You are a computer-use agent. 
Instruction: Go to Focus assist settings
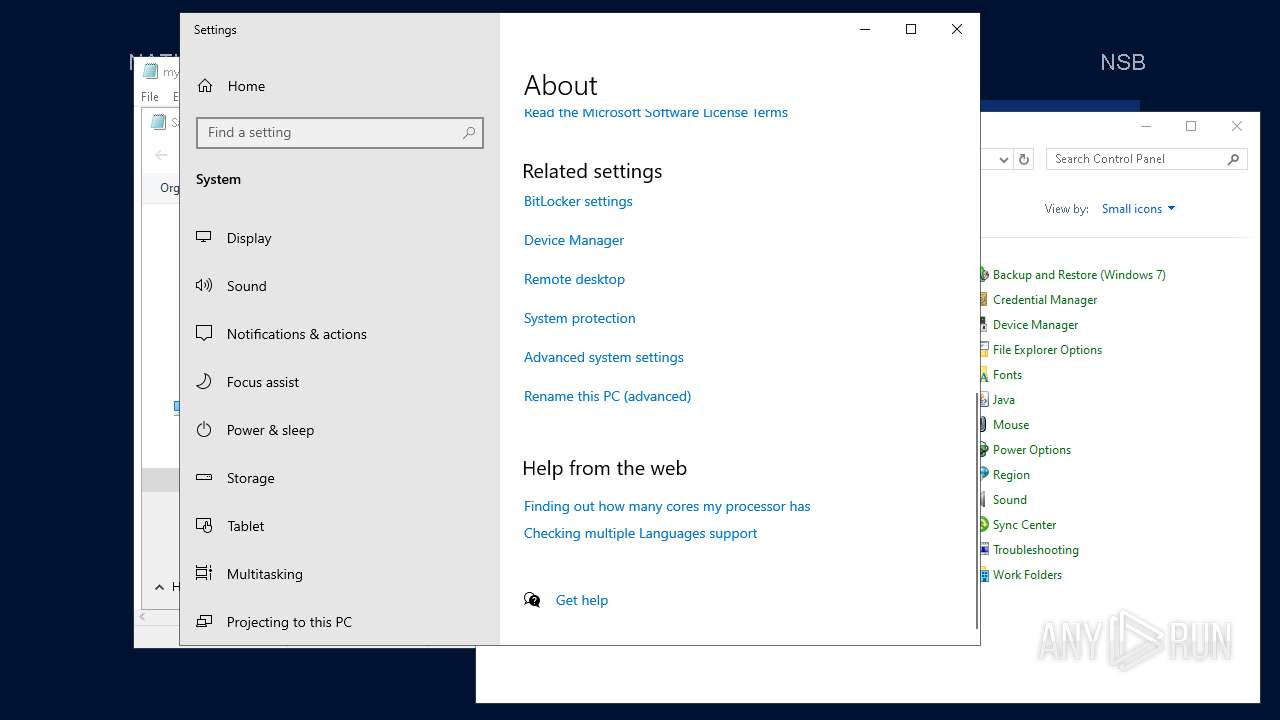(339, 382)
